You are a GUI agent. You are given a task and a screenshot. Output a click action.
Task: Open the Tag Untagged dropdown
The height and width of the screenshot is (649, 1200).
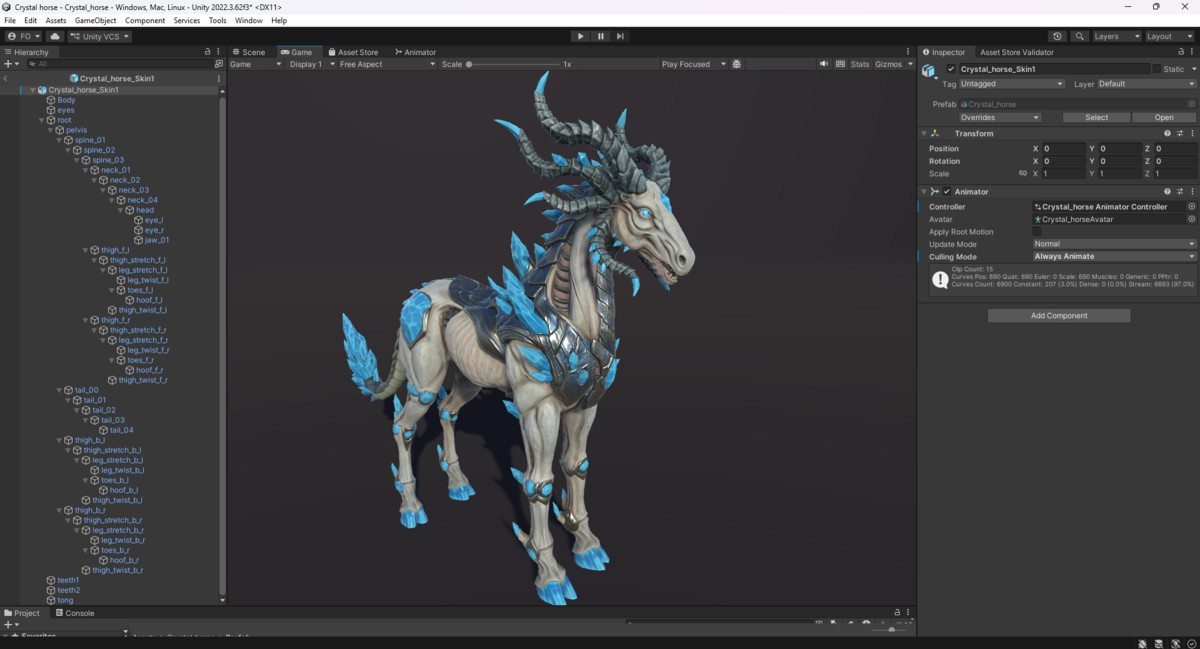click(1012, 84)
